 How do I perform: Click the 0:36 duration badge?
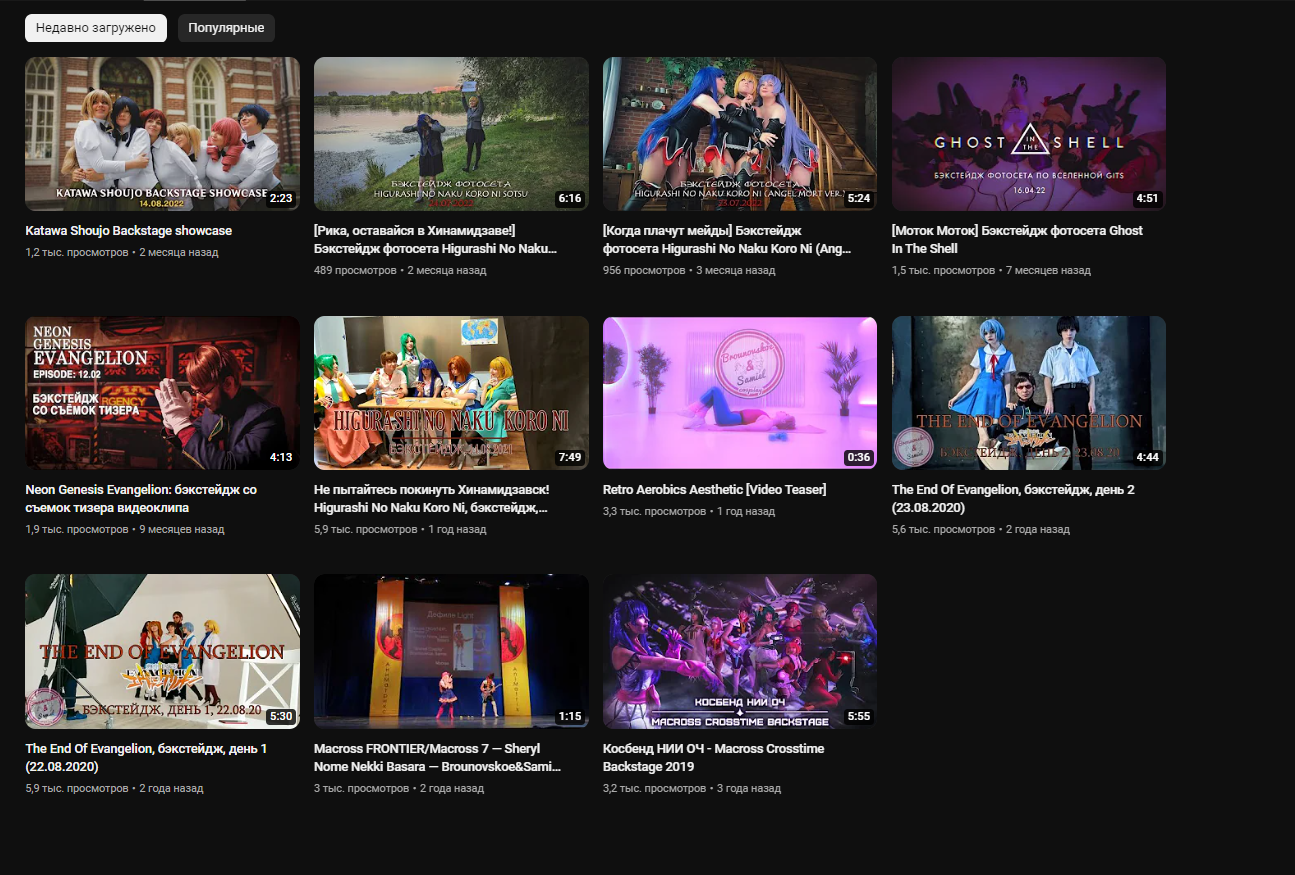[859, 457]
